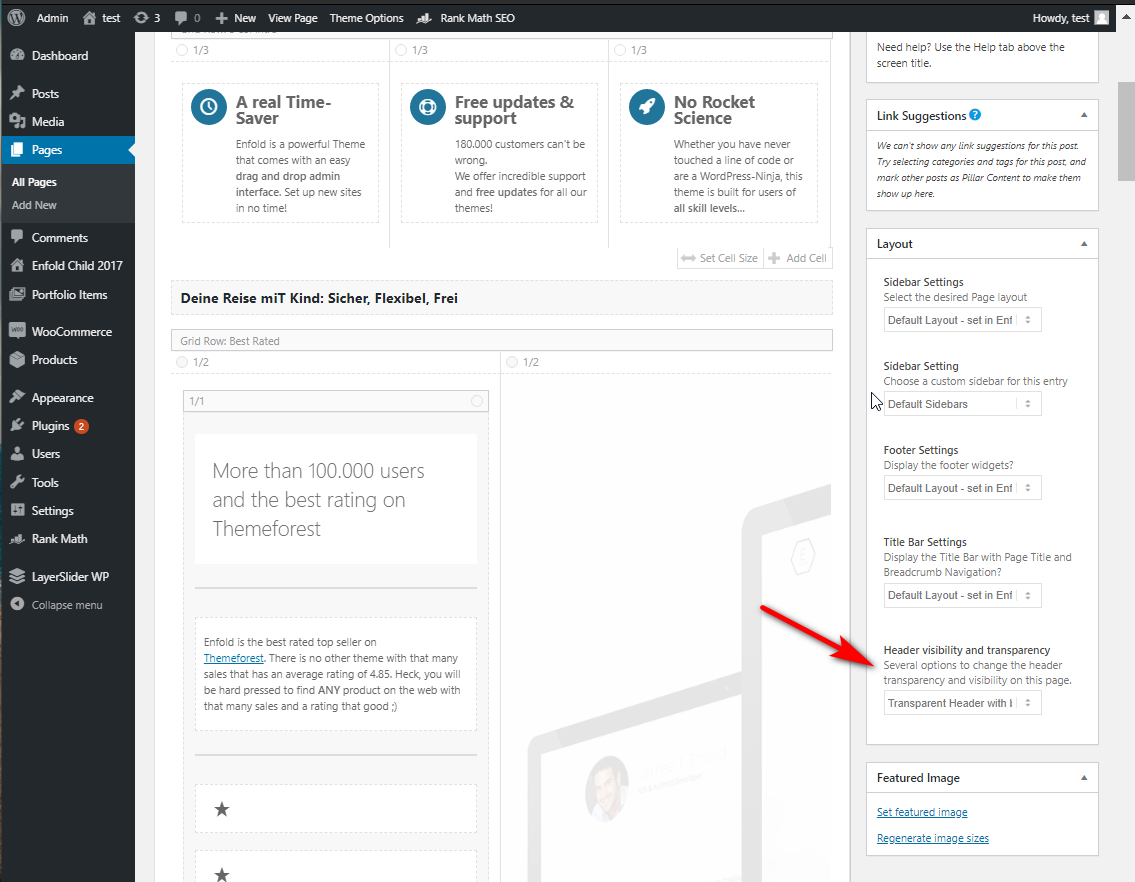Click the WordPress logo icon
1135x882 pixels.
point(16,17)
